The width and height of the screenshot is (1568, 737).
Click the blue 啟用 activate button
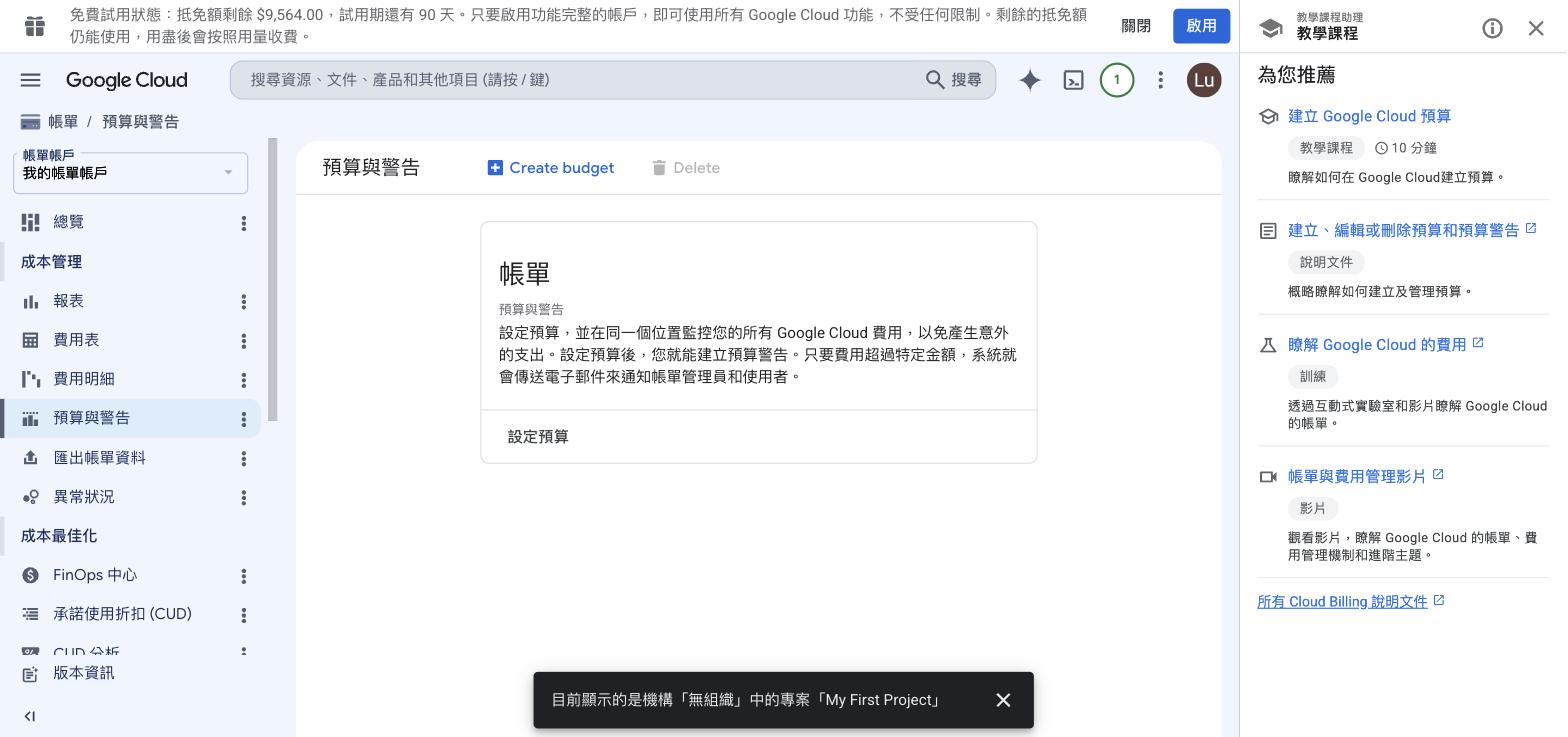pyautogui.click(x=1201, y=26)
